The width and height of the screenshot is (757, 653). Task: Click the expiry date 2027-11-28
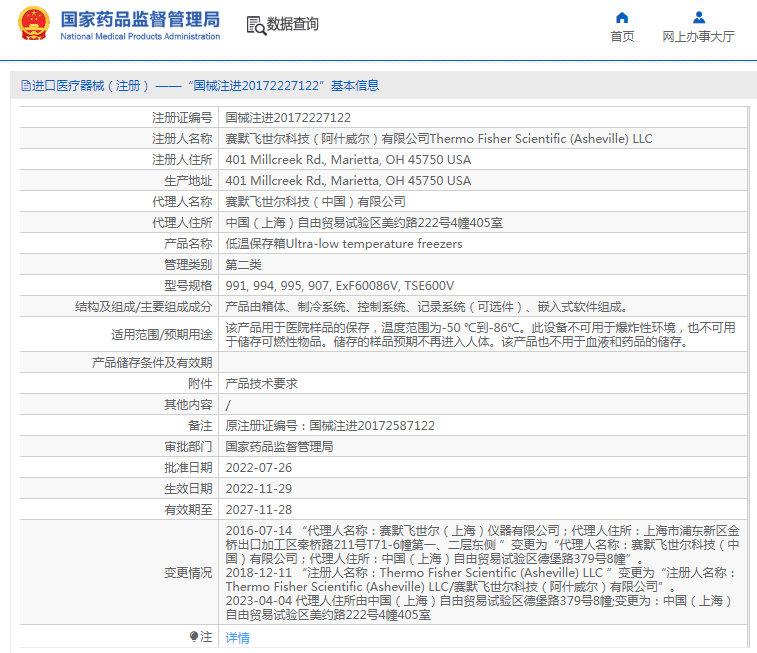pos(258,509)
